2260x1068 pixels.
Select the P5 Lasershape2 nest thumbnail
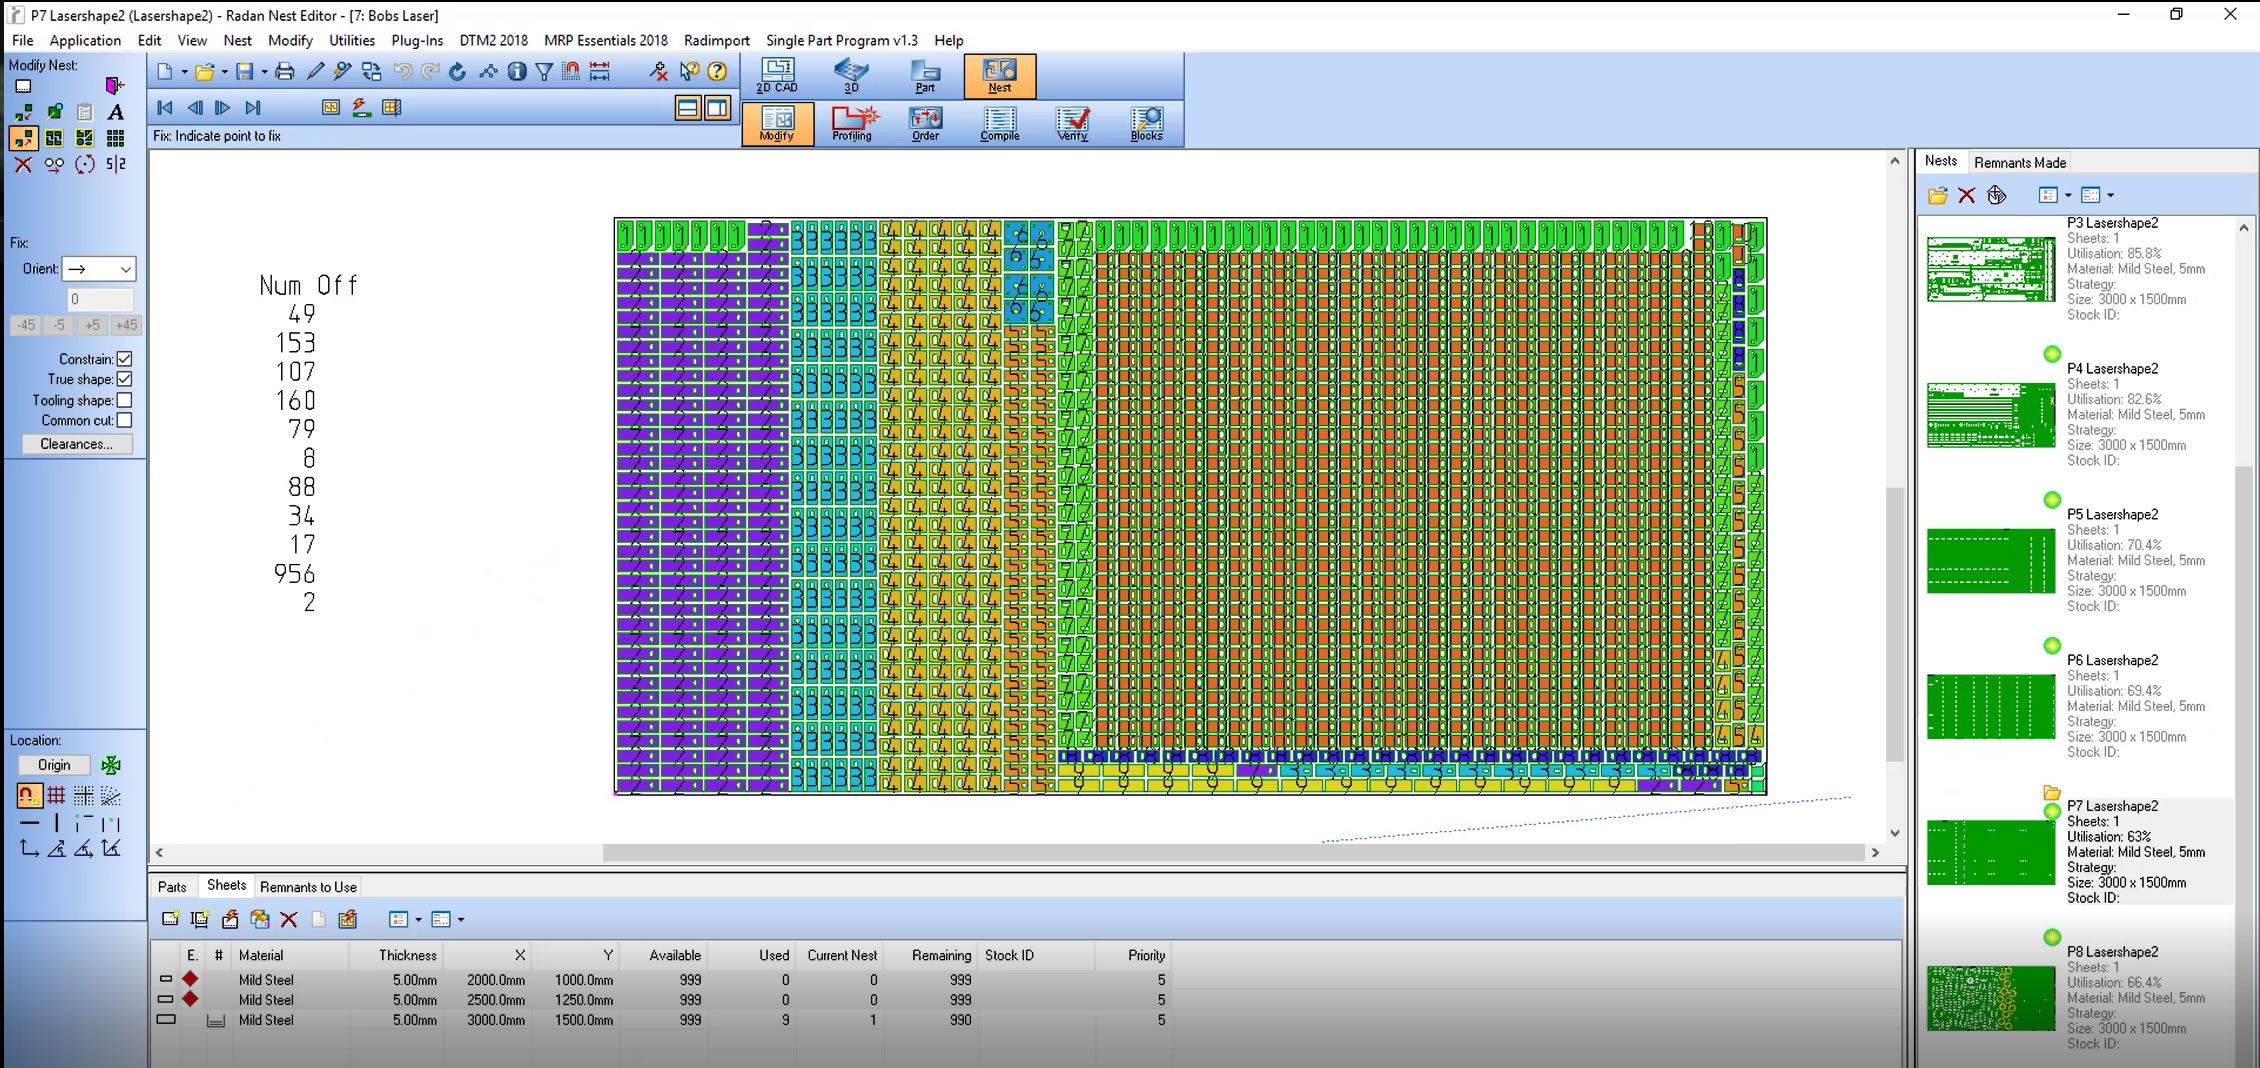coord(1990,561)
